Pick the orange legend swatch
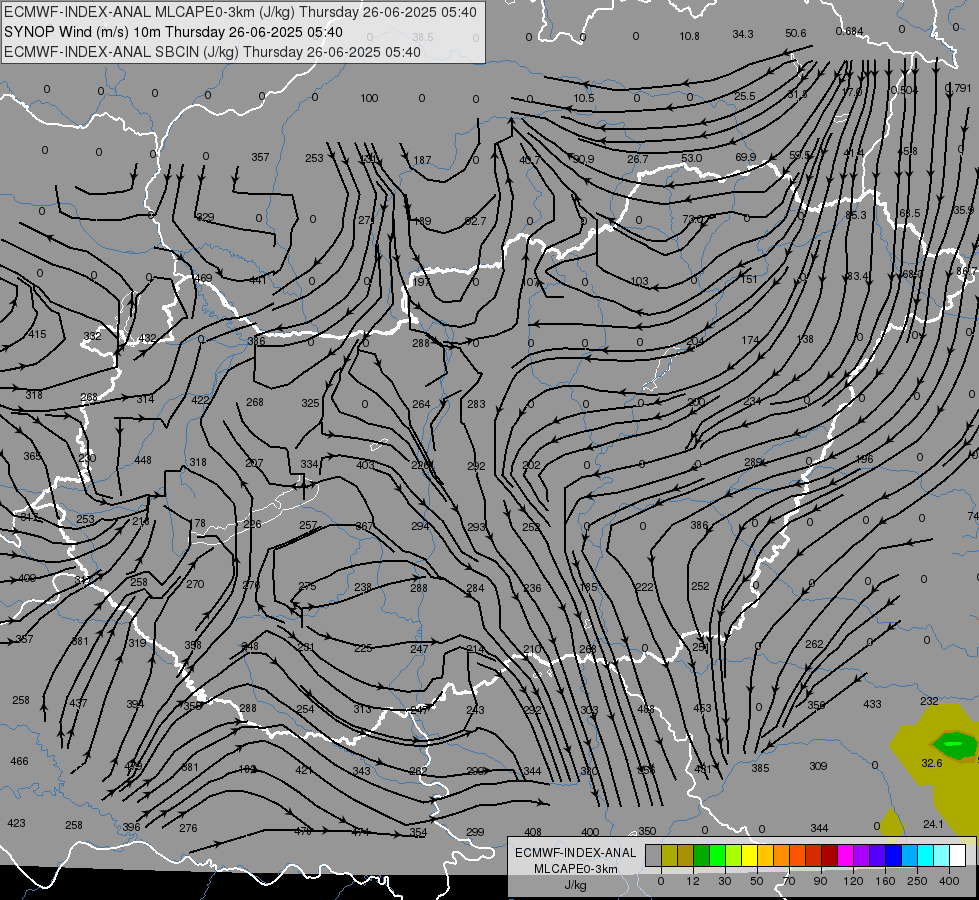 click(781, 855)
